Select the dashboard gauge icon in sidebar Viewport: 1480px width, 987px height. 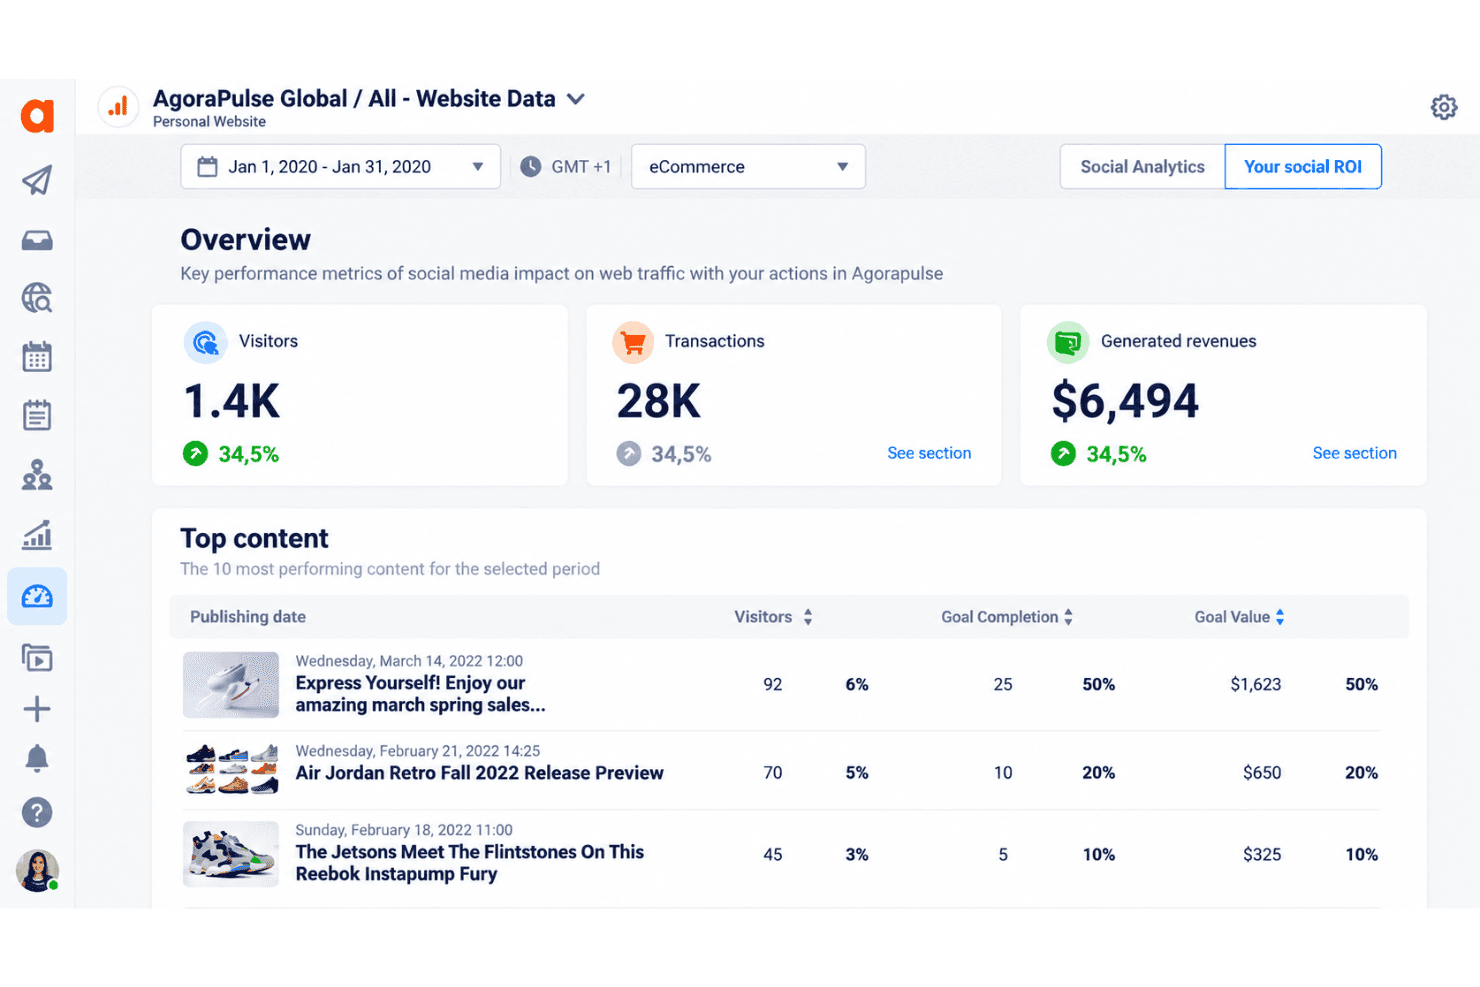coord(37,597)
